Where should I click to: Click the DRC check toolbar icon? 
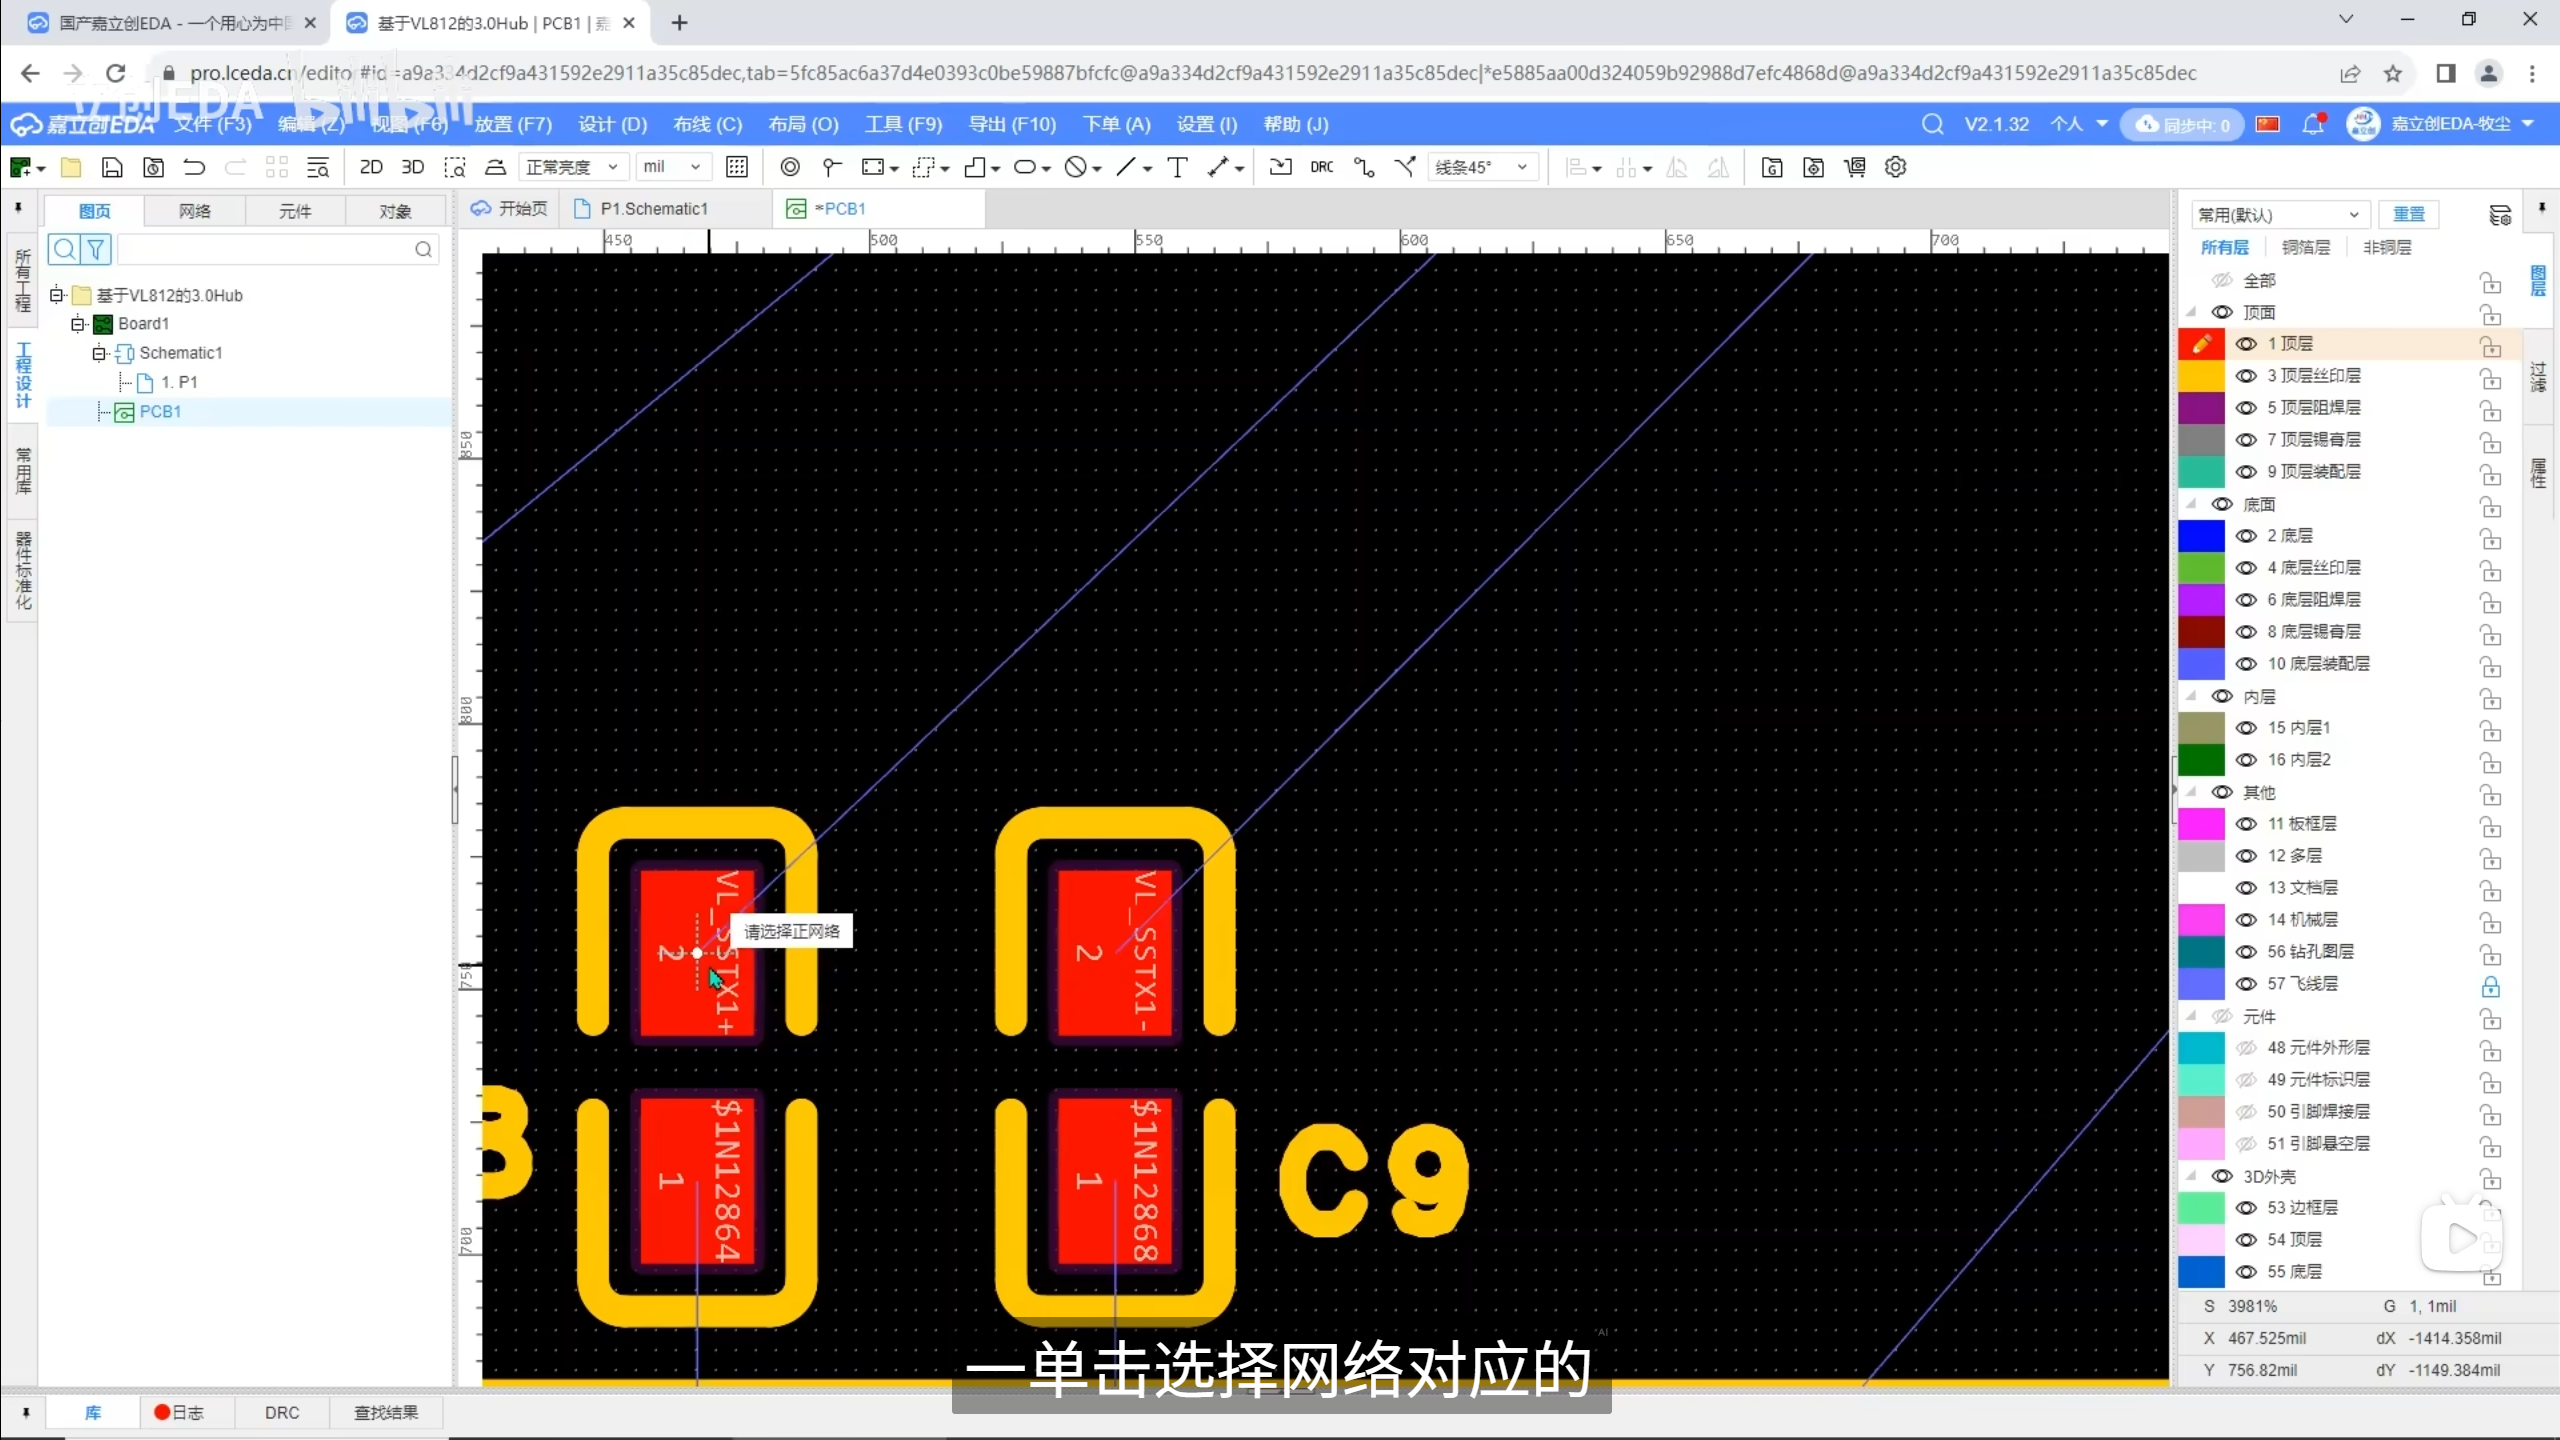tap(1321, 167)
